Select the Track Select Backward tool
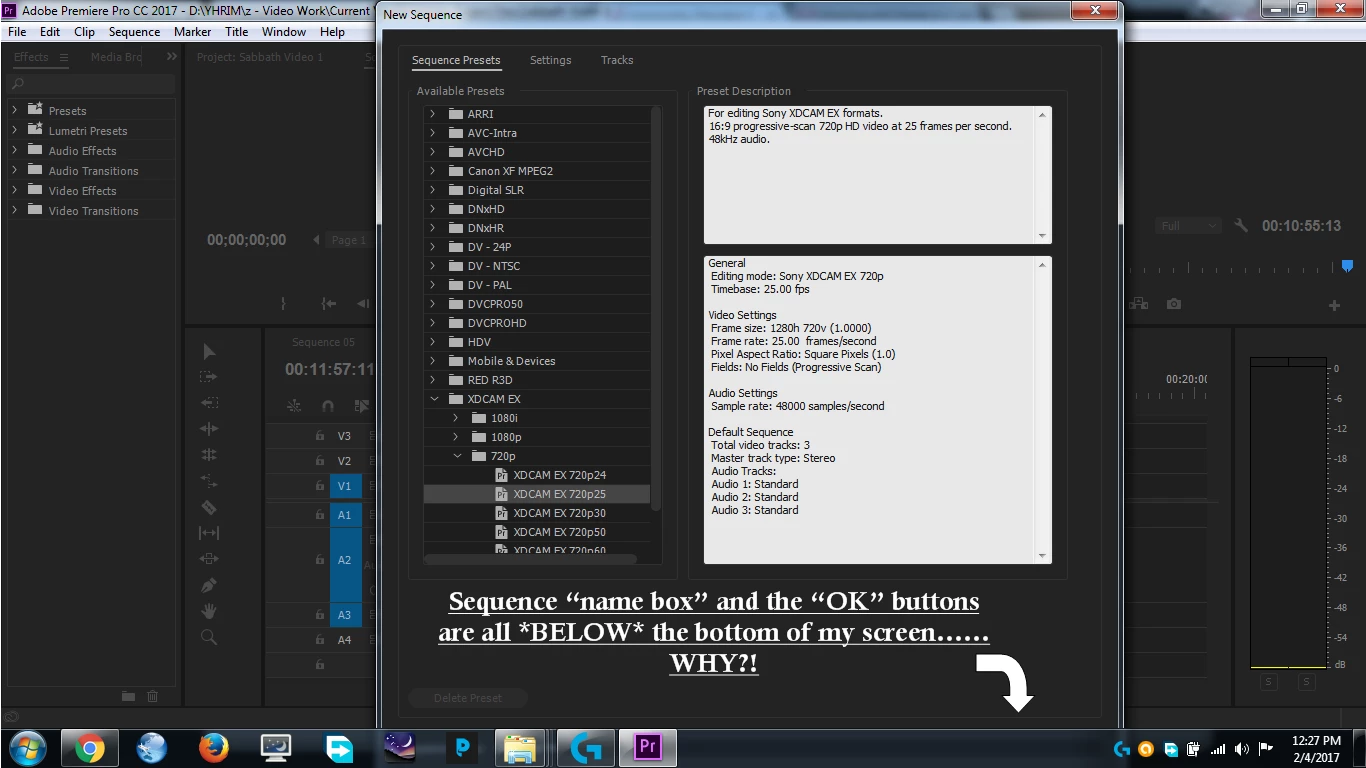 (x=209, y=403)
